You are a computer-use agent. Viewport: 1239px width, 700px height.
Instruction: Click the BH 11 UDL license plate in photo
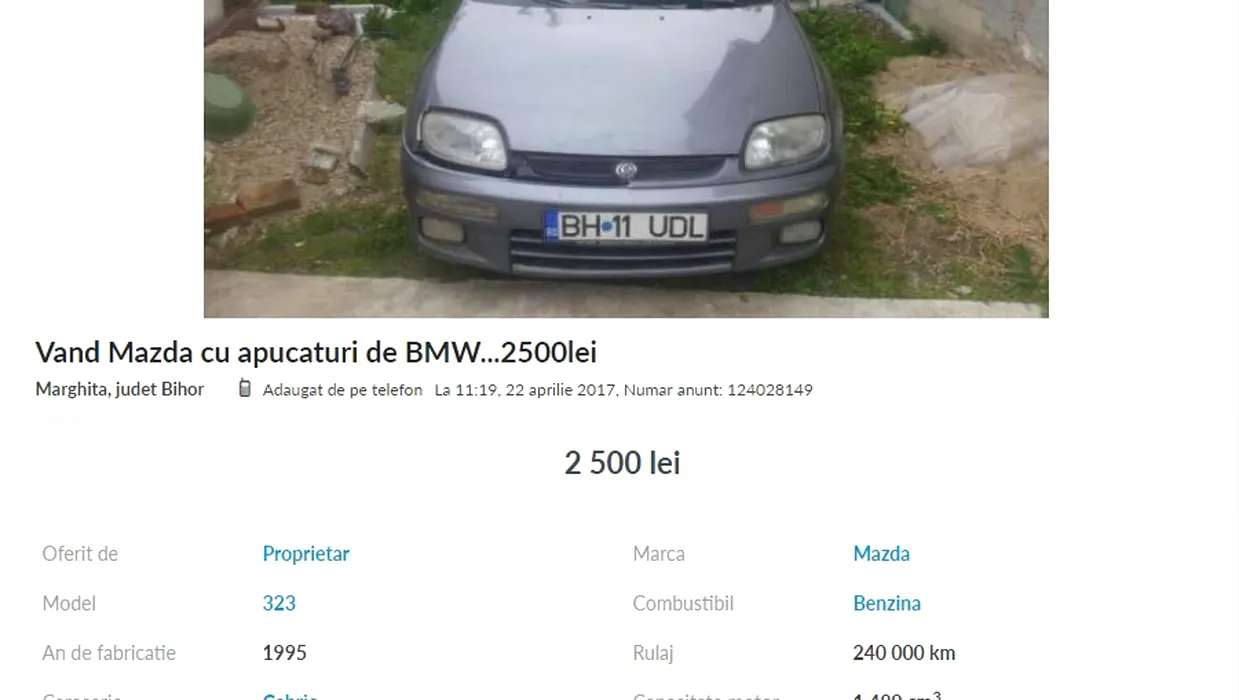(626, 227)
